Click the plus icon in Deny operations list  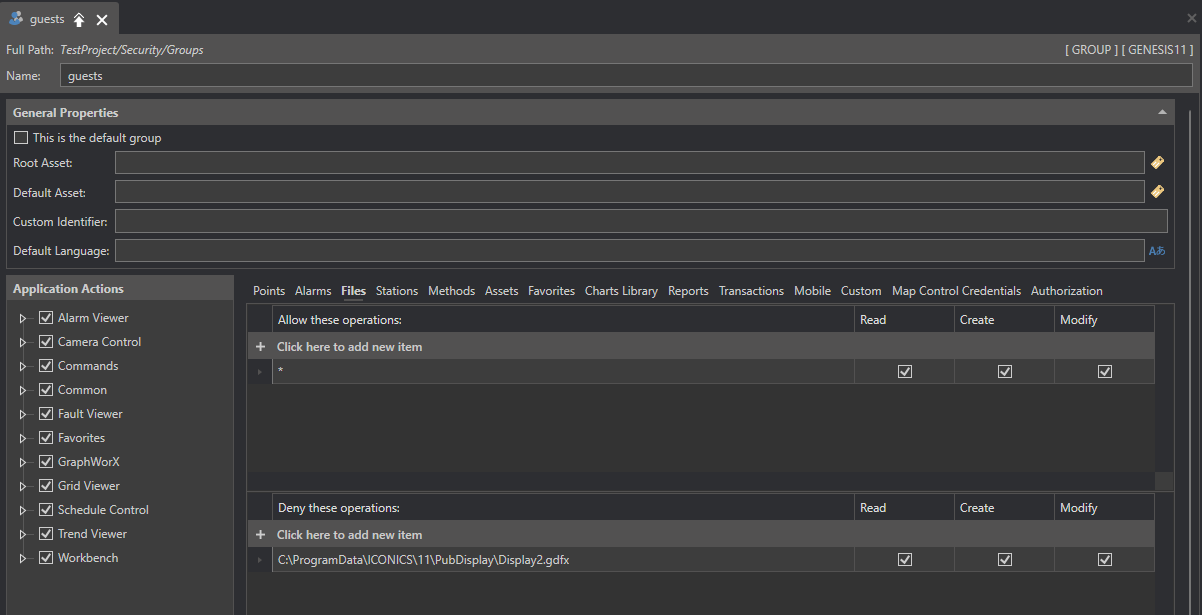pos(260,535)
